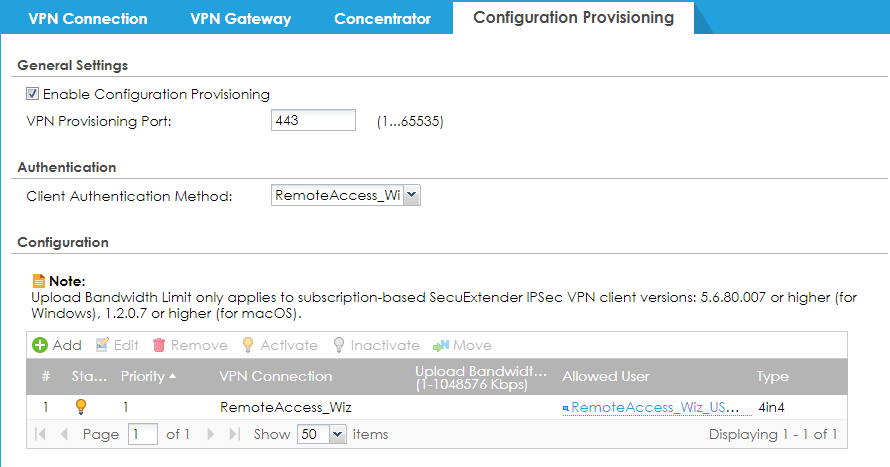Click the Edit pencil icon
This screenshot has height=467, width=890.
click(x=102, y=345)
